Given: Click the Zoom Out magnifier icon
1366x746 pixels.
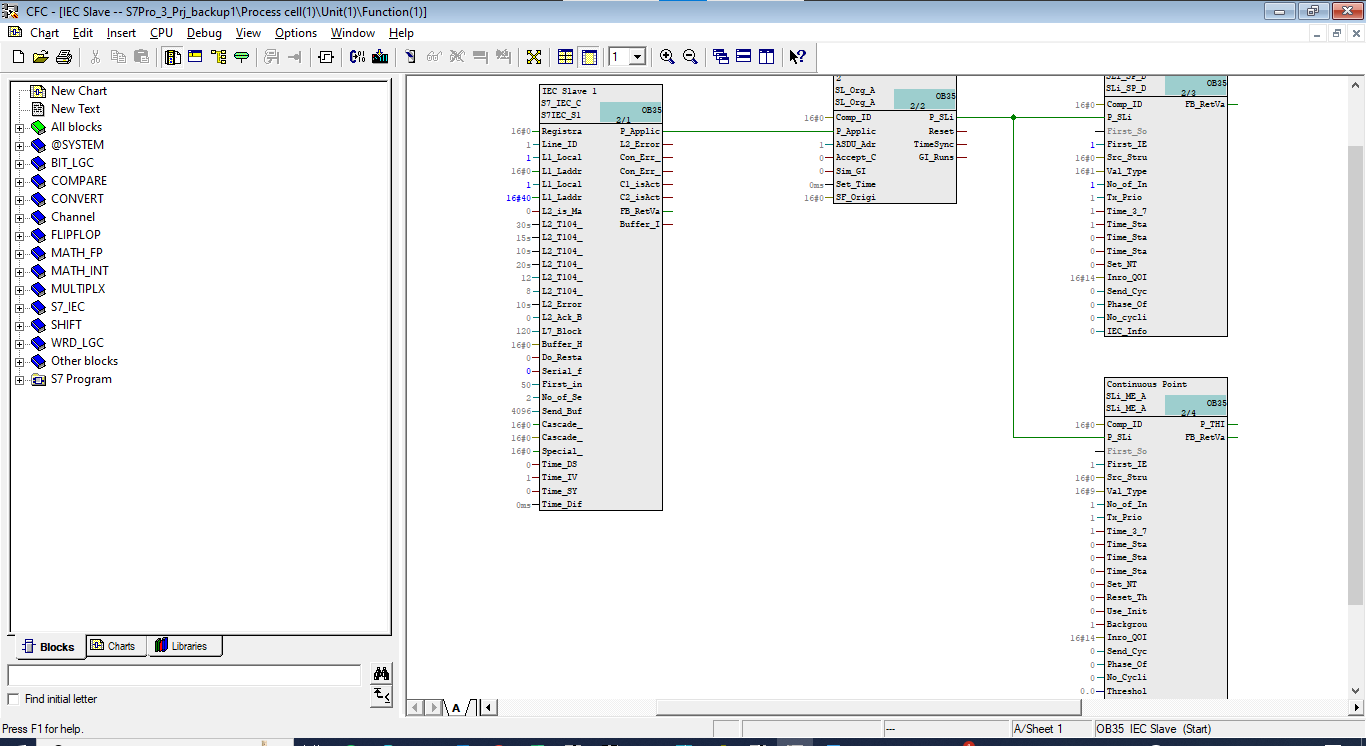Looking at the screenshot, I should pyautogui.click(x=690, y=57).
